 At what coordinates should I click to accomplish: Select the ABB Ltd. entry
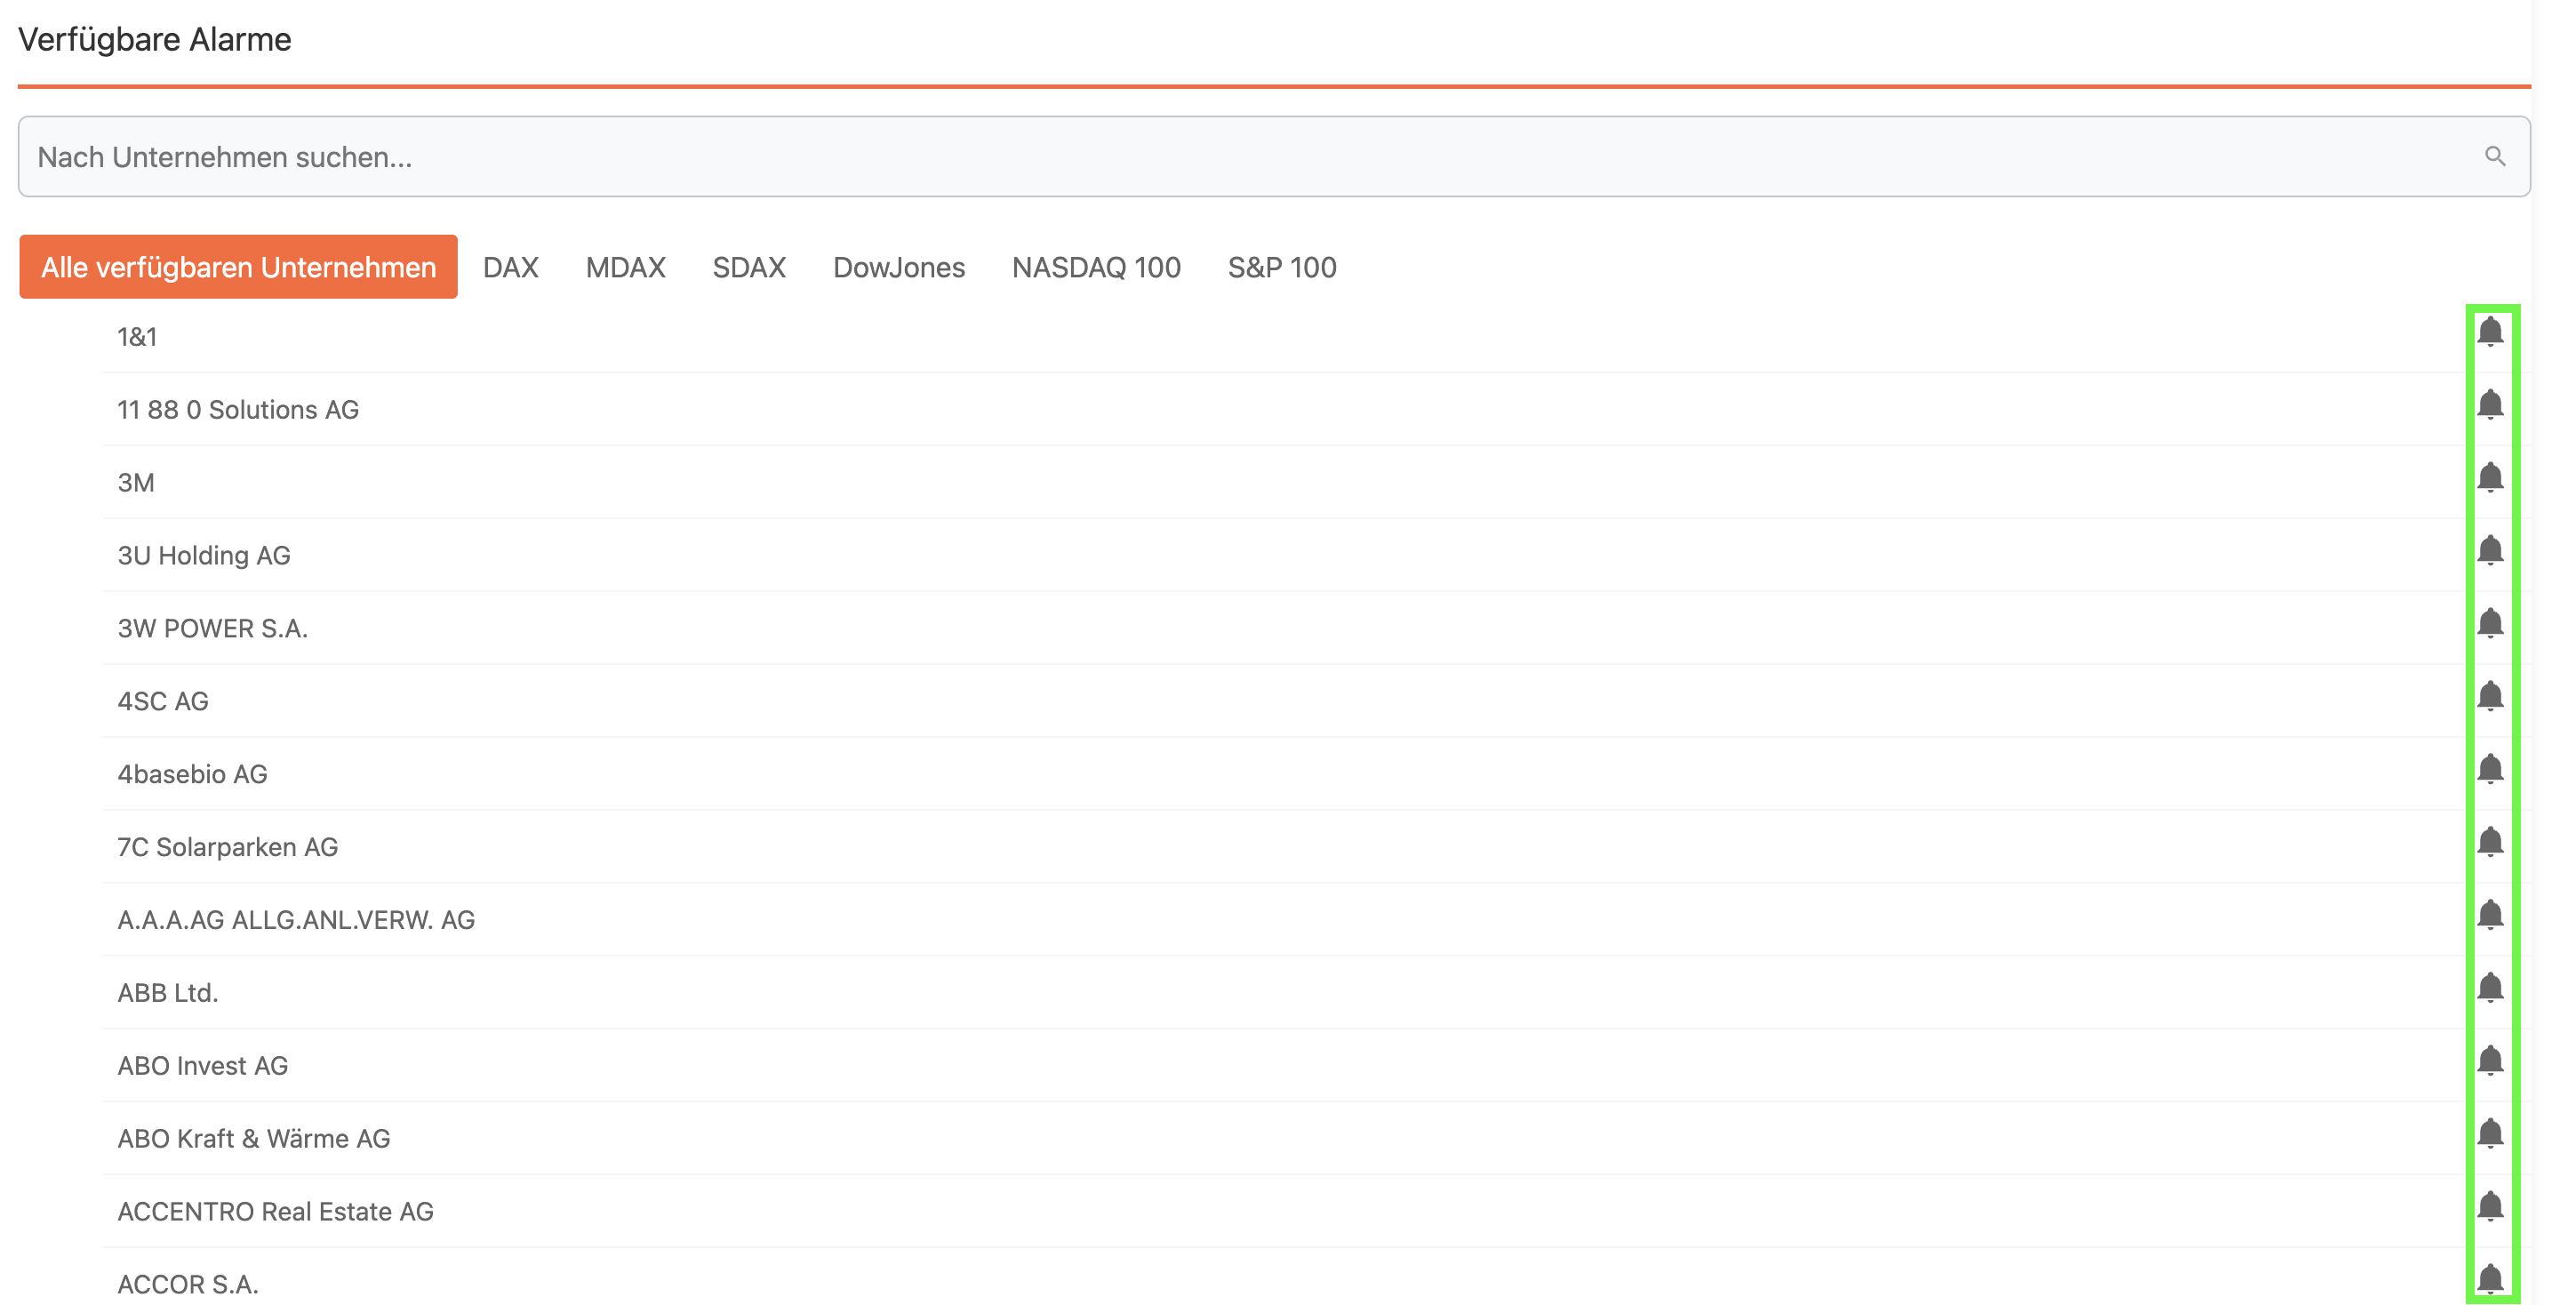tap(168, 994)
